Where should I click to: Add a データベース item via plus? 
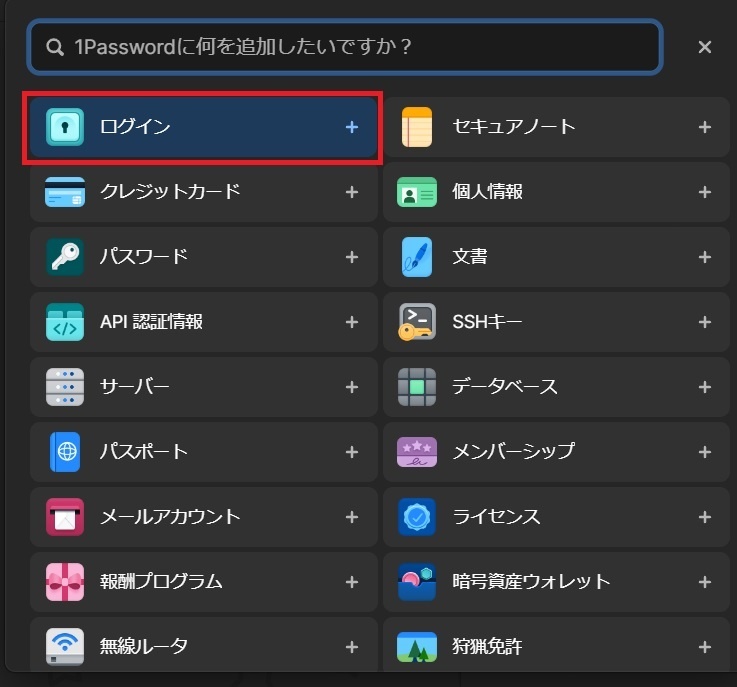(705, 387)
